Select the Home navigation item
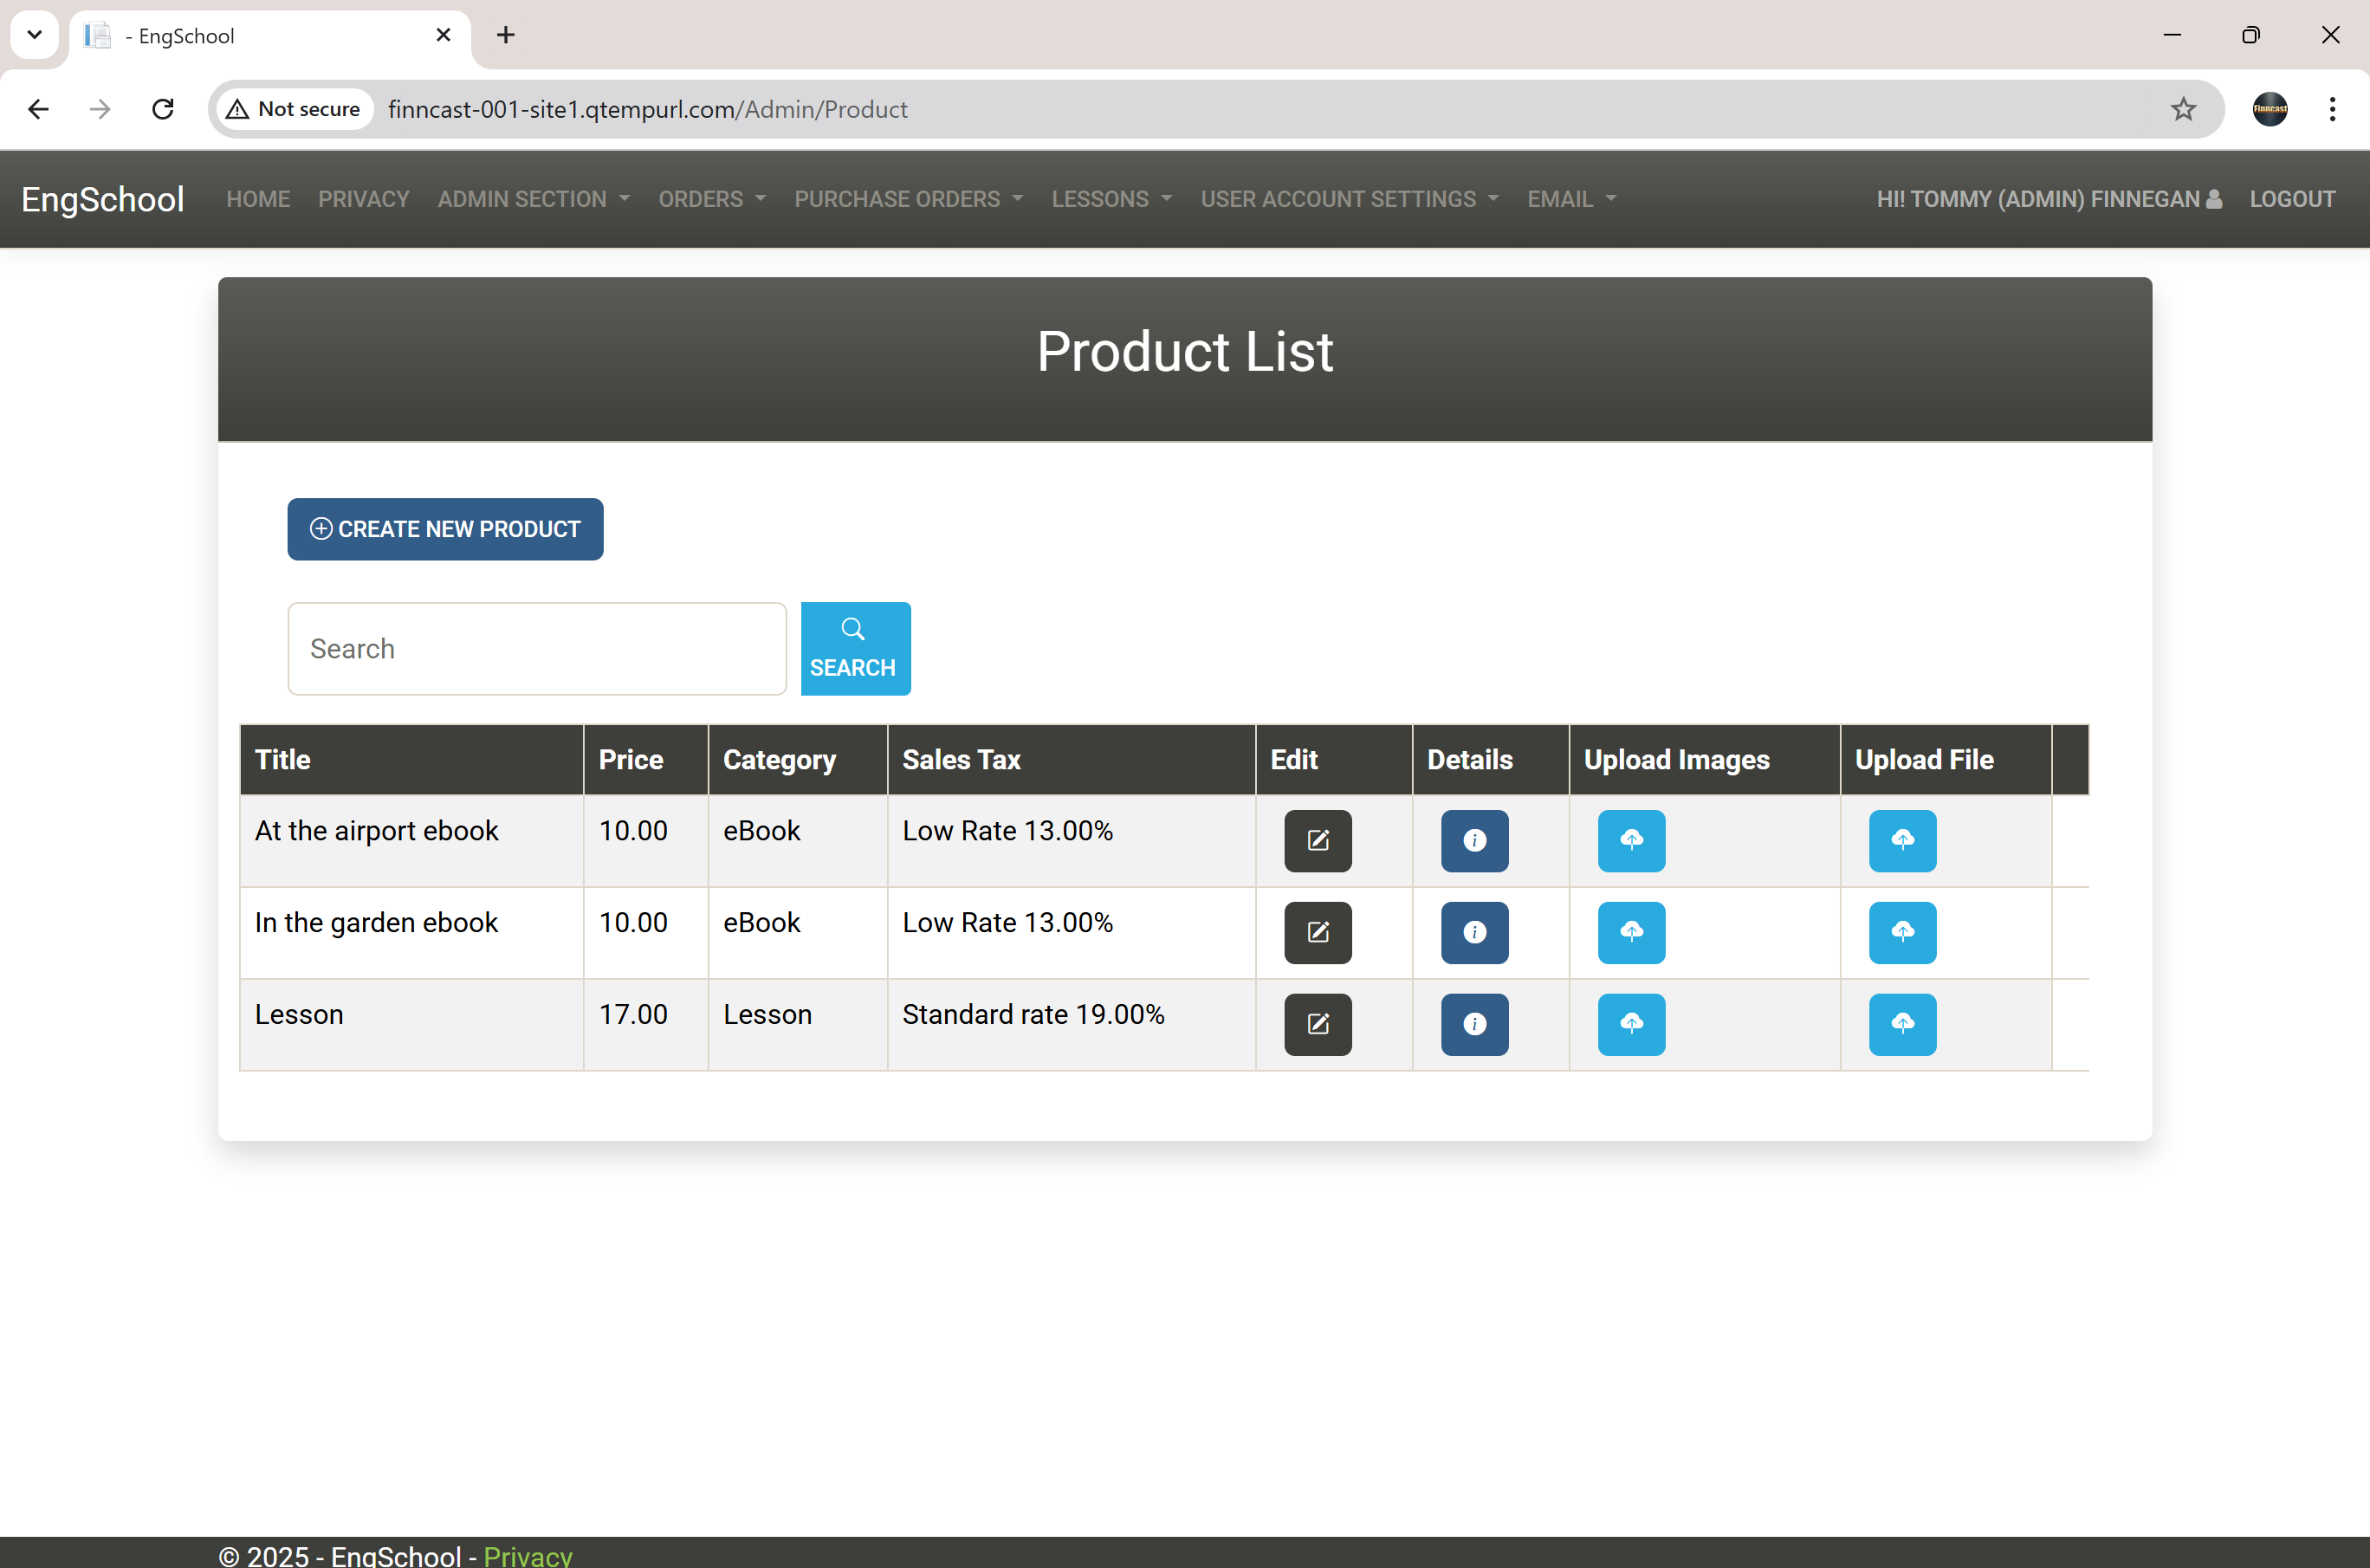The image size is (2370, 1568). [x=257, y=199]
